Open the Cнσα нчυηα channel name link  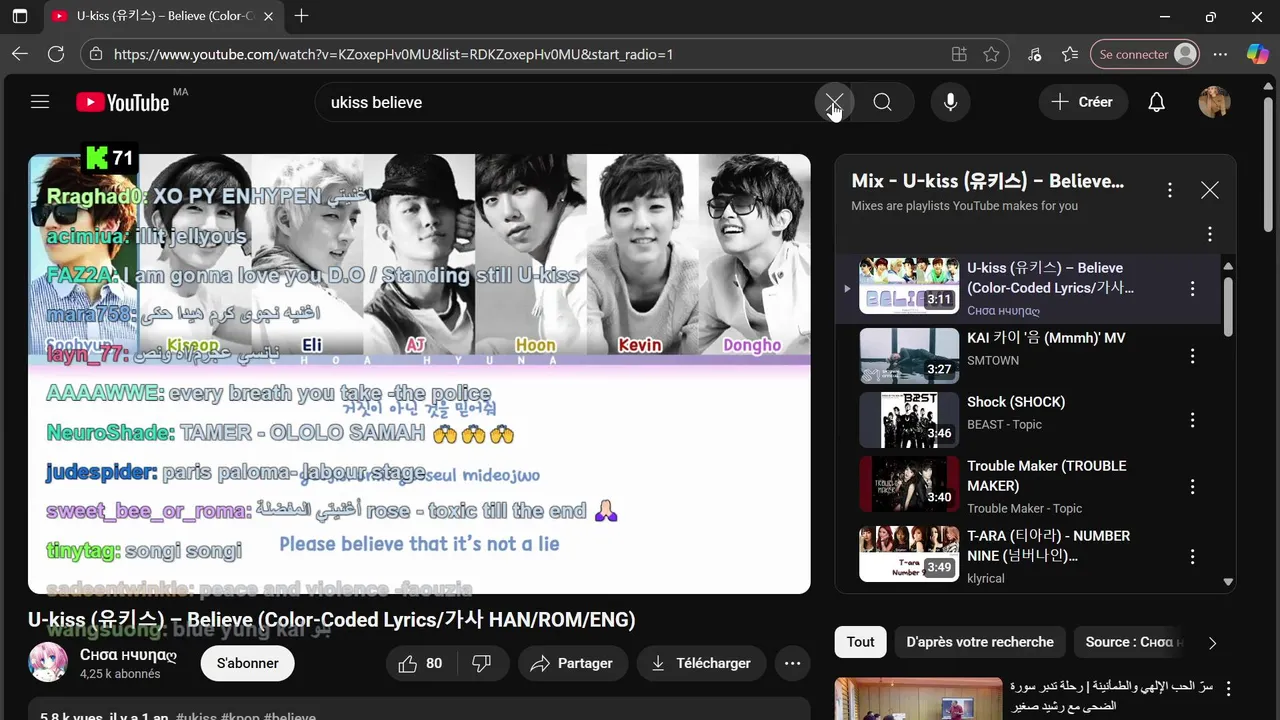click(129, 655)
